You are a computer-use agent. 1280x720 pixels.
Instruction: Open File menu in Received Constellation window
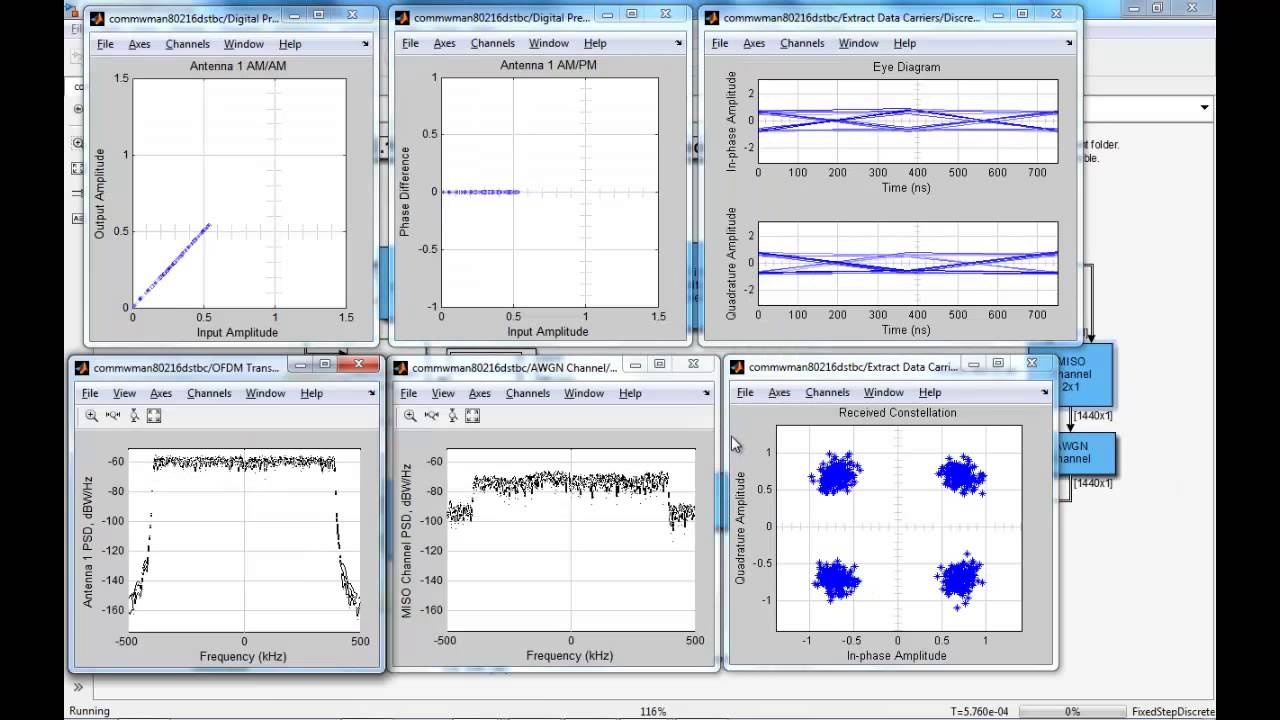pos(745,392)
